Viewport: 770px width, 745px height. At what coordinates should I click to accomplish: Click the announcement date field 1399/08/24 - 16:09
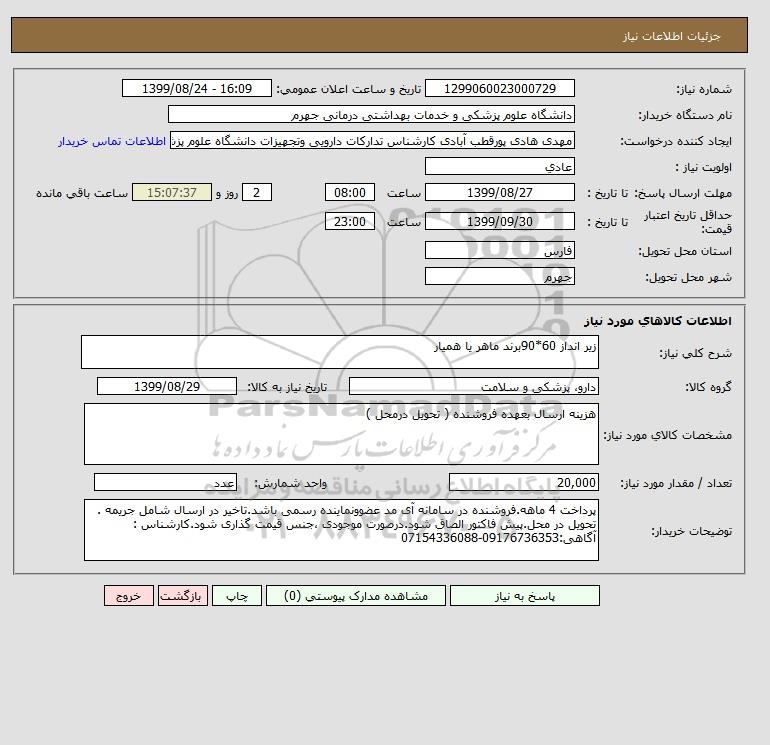[x=197, y=88]
